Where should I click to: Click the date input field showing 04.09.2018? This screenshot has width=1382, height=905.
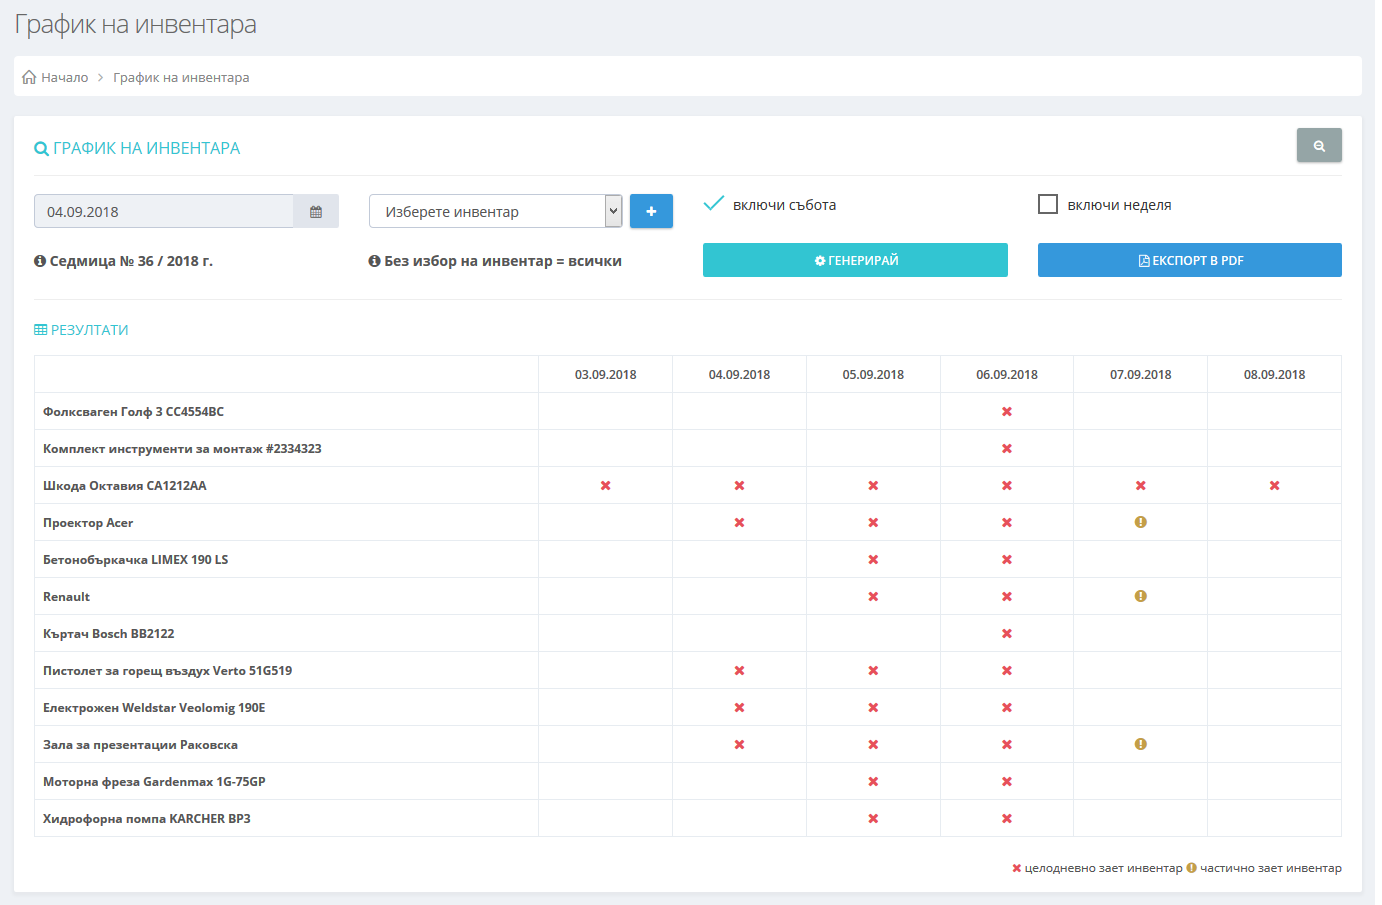(x=164, y=212)
